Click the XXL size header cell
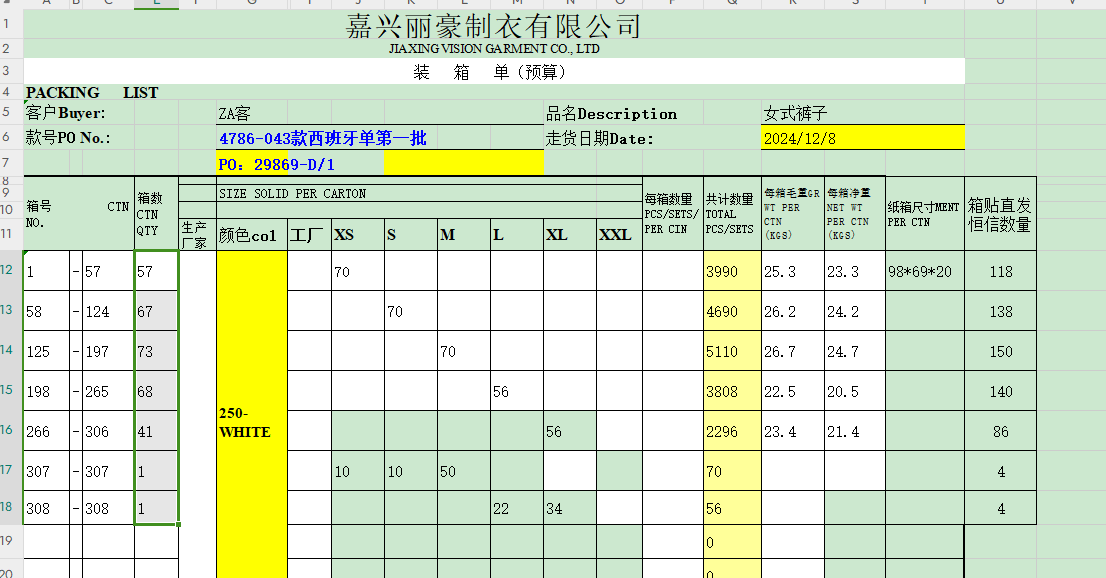Image resolution: width=1106 pixels, height=578 pixels. point(618,235)
